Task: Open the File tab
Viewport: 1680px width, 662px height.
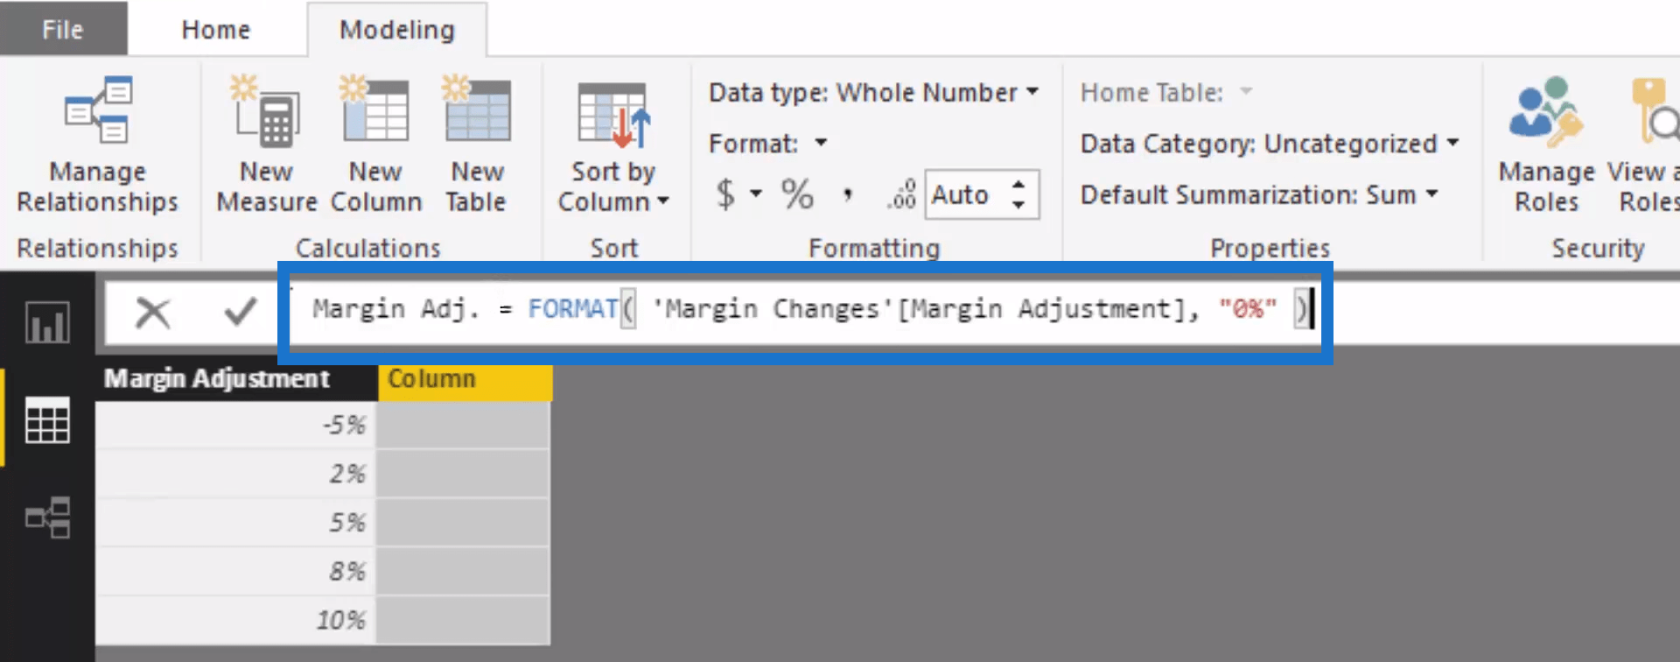Action: pos(63,29)
